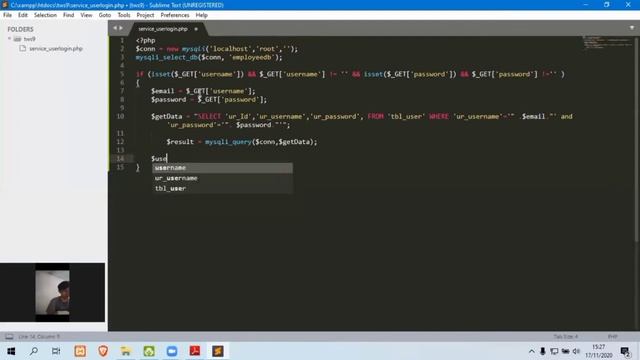This screenshot has width=640, height=360.
Task: Open the Find menu
Action: coord(69,15)
